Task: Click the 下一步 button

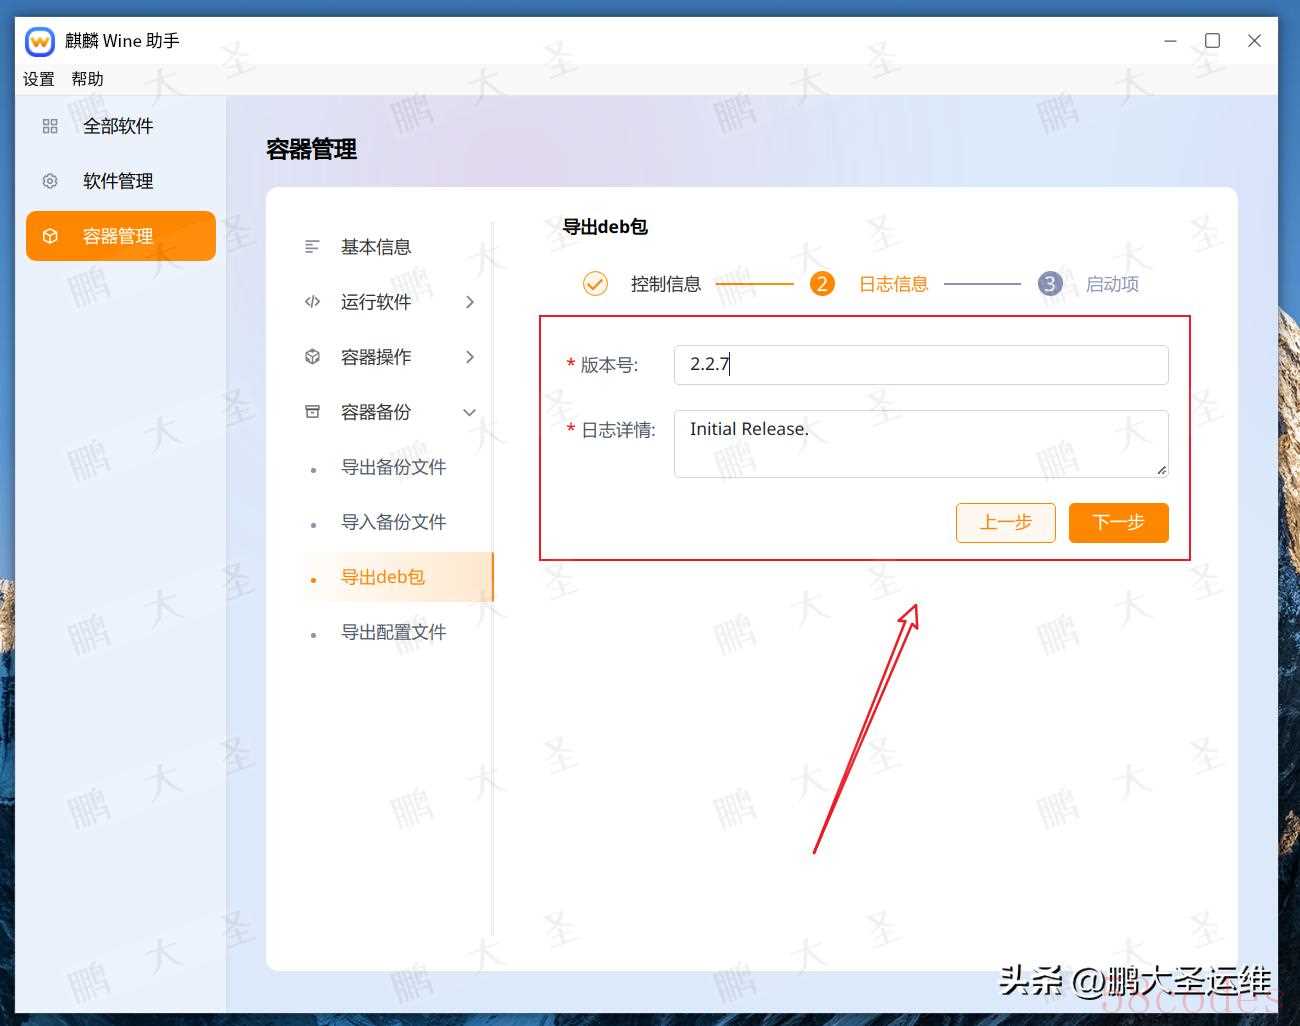Action: tap(1118, 523)
